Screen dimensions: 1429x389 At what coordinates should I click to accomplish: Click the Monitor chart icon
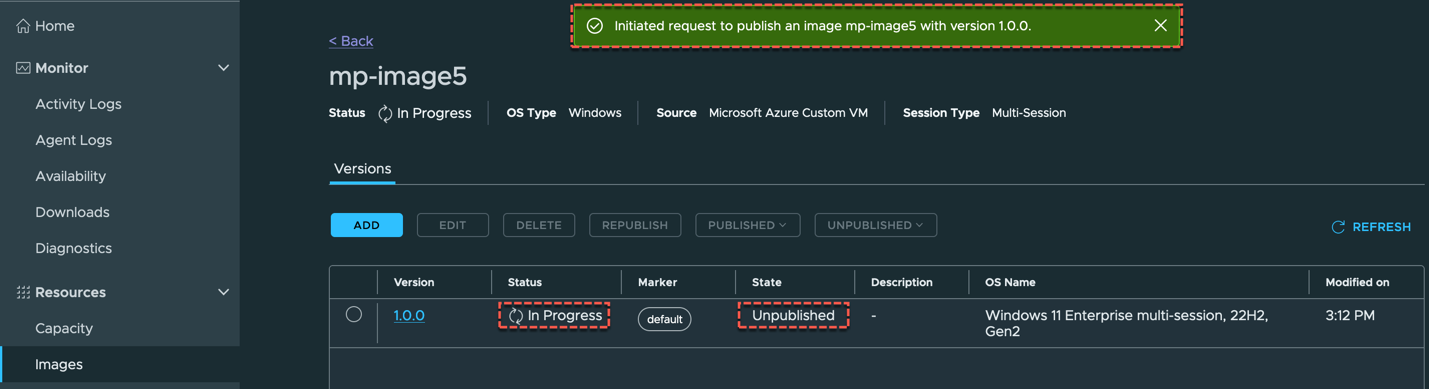pos(23,68)
